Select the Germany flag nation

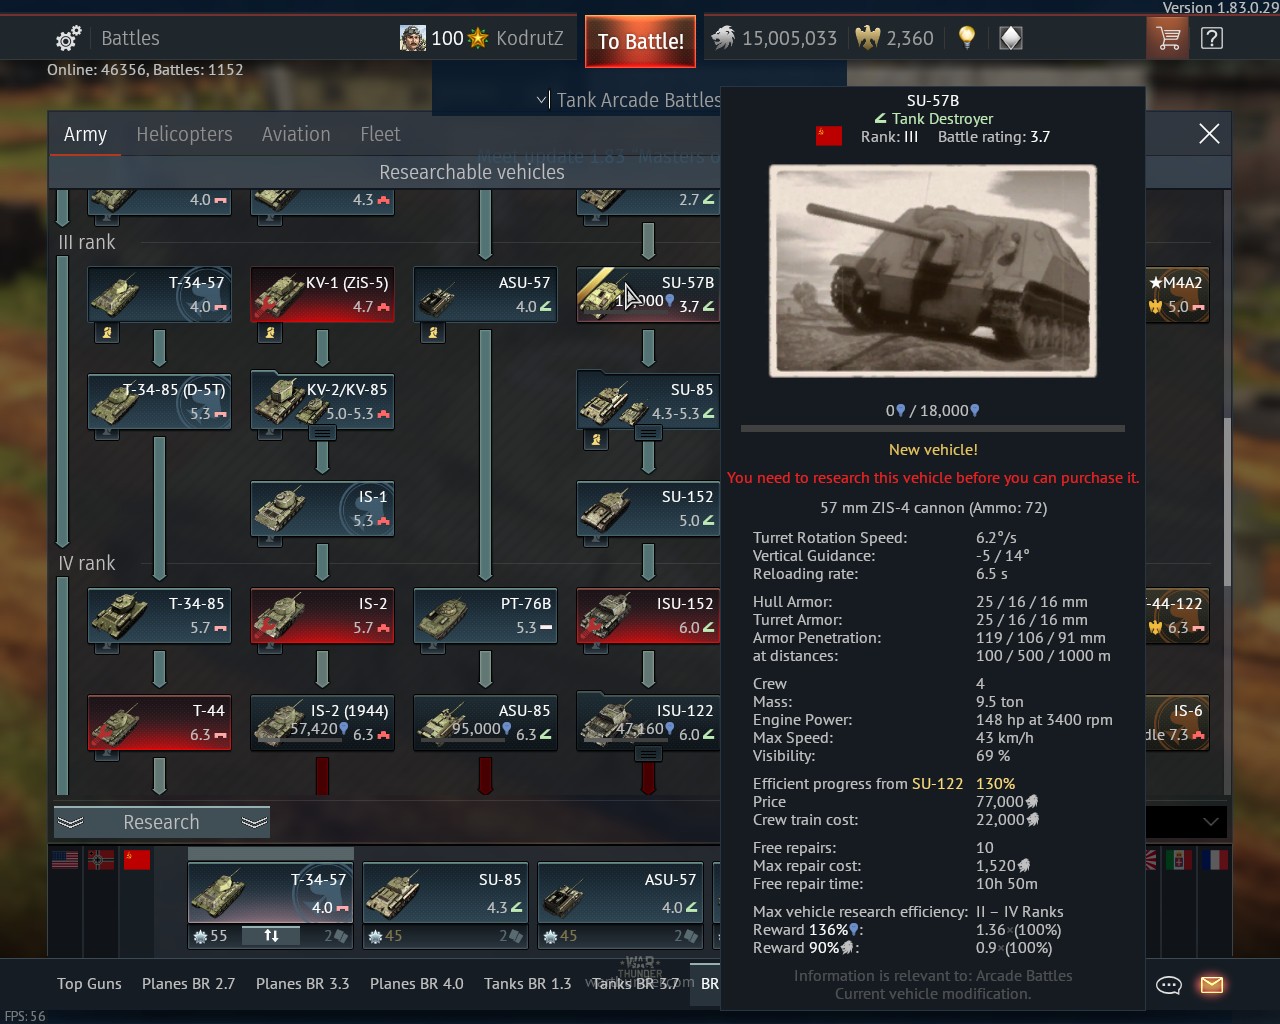[101, 860]
